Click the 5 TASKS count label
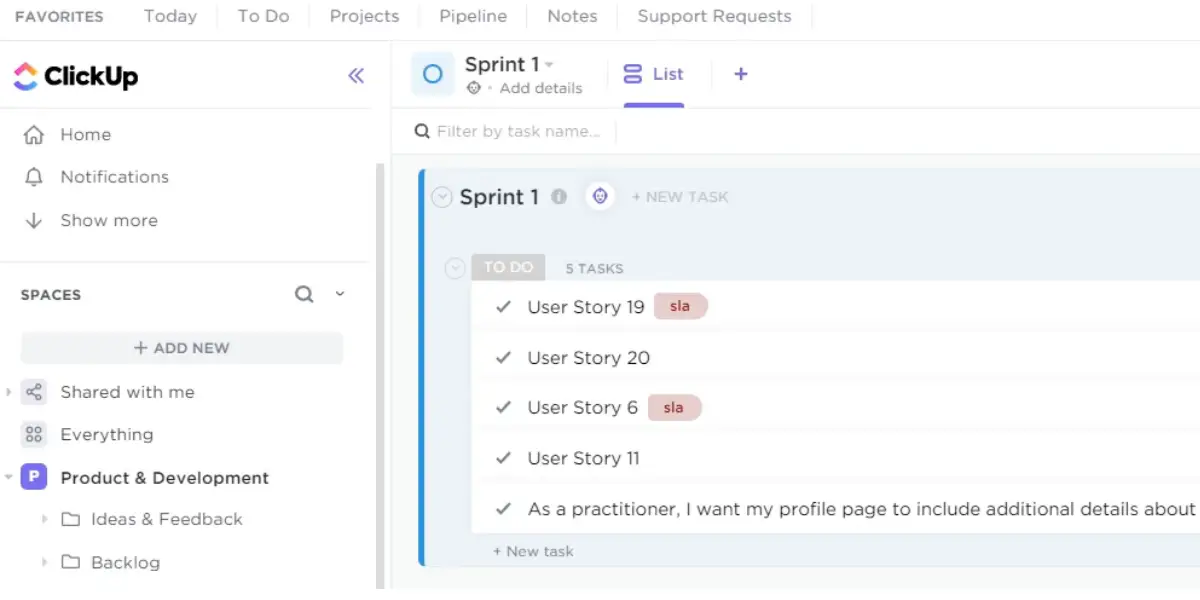Image resolution: width=1200 pixels, height=600 pixels. click(x=594, y=268)
